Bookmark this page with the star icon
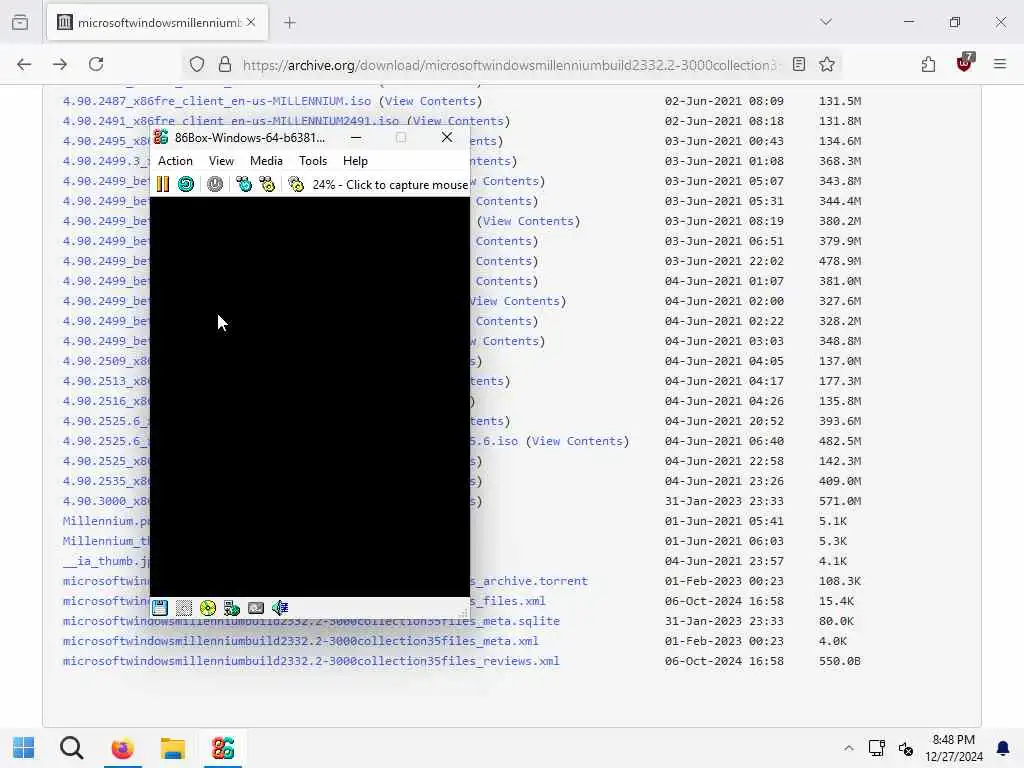The height and width of the screenshot is (768, 1024). [x=827, y=64]
